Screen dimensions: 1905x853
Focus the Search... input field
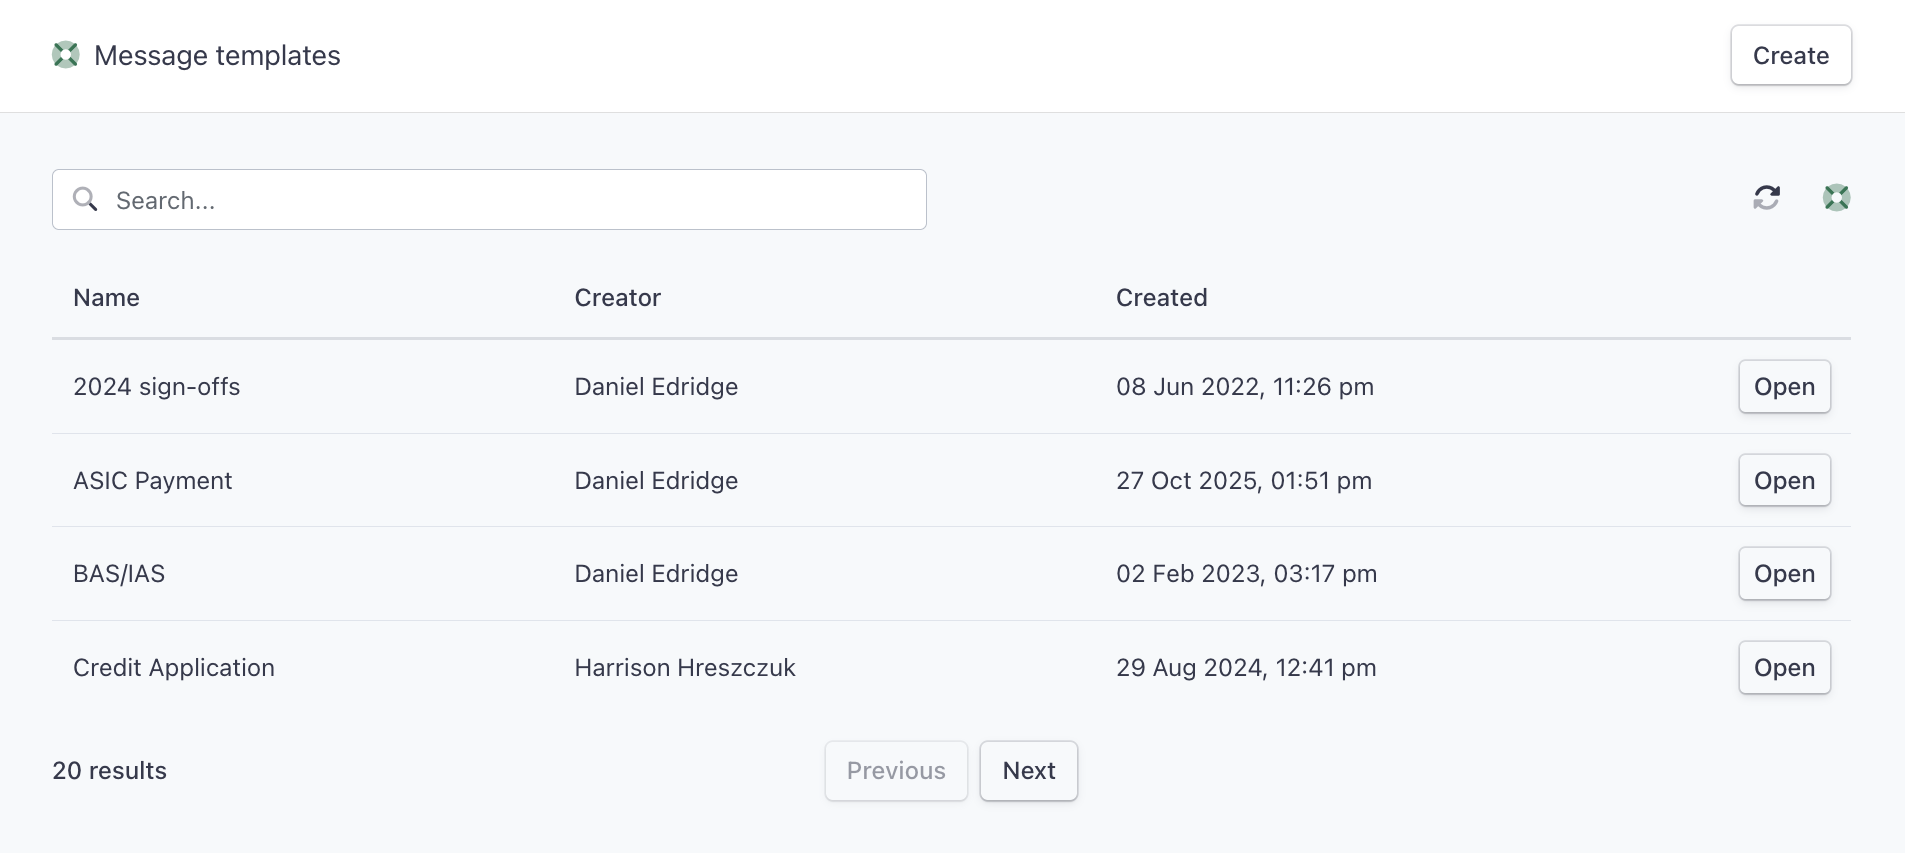point(489,200)
